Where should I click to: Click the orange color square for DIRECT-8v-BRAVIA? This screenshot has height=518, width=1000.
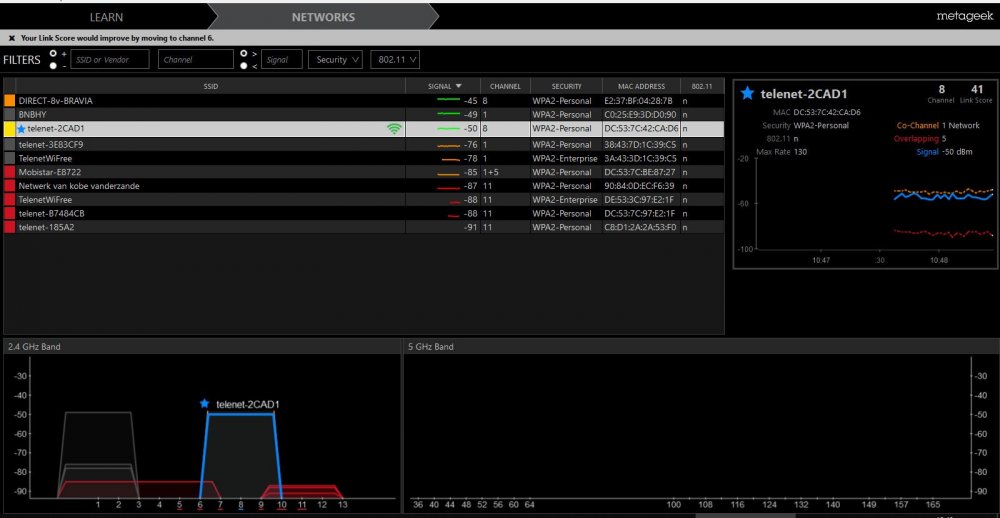pos(9,101)
